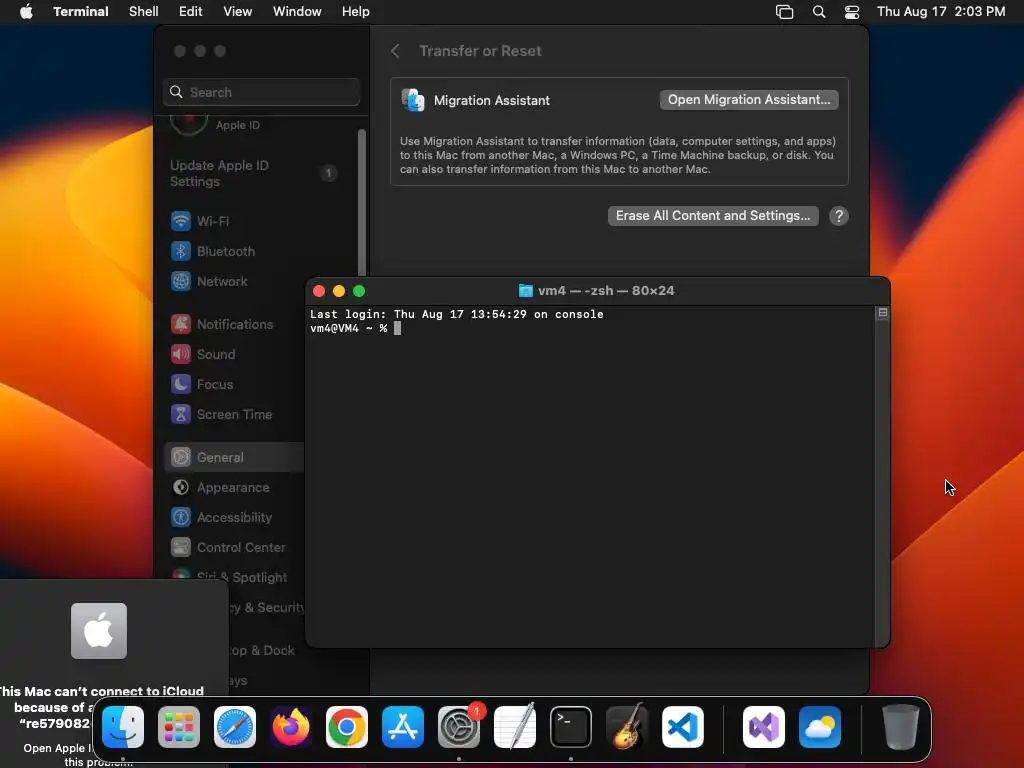Launch Google Chrome from the Dock
The width and height of the screenshot is (1024, 768).
click(347, 727)
